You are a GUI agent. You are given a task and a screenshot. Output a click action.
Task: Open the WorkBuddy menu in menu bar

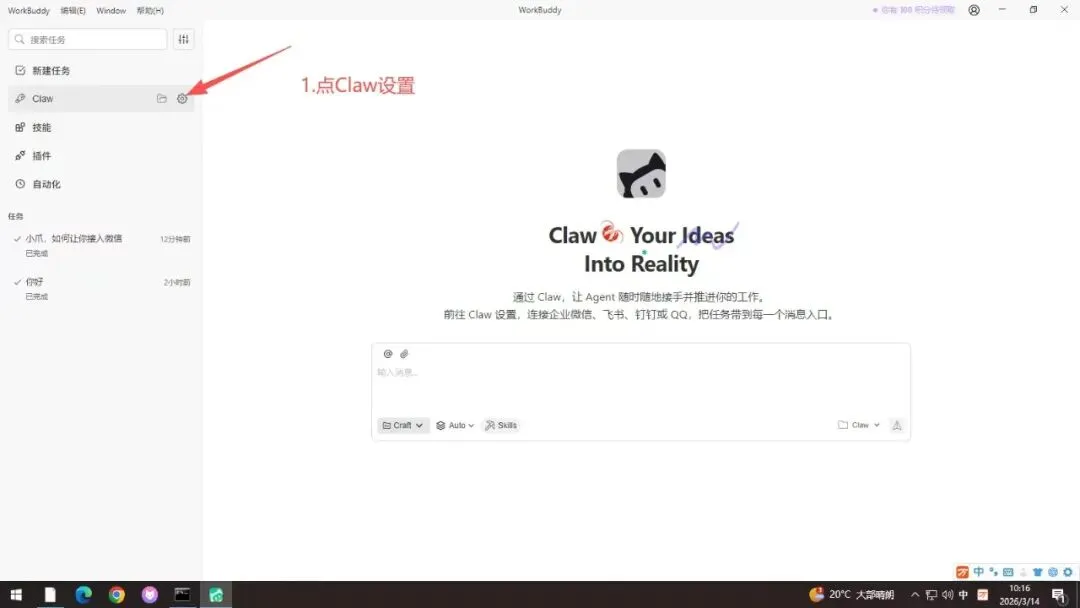coord(29,10)
